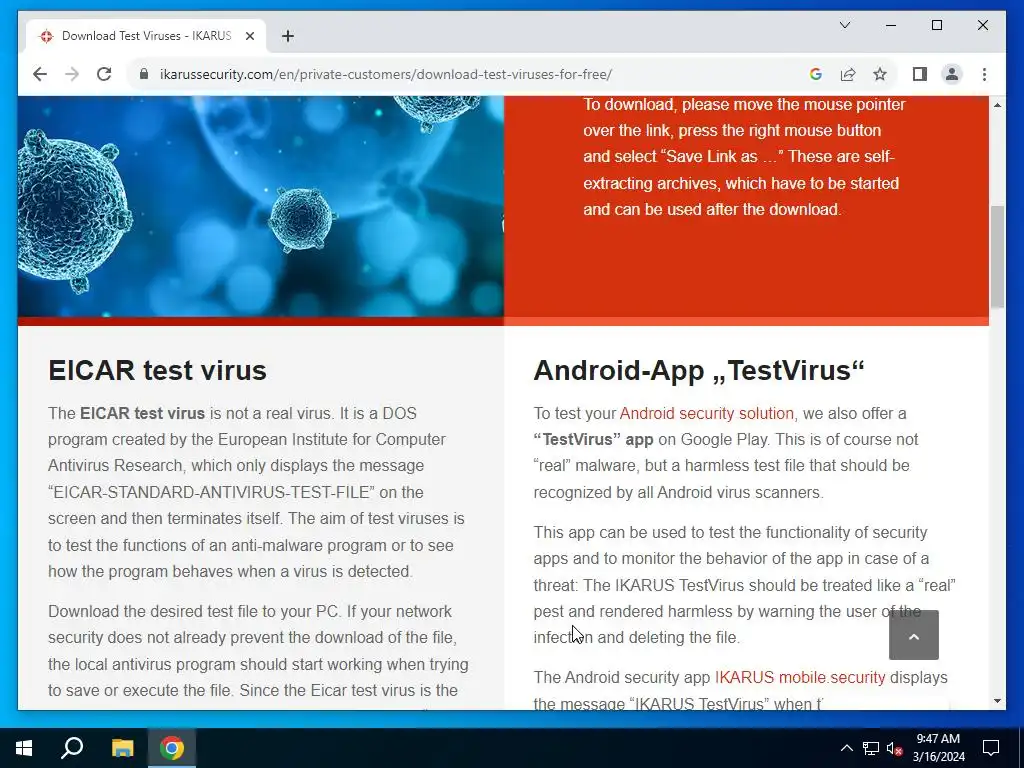Viewport: 1024px width, 768px height.
Task: Open the Android security solution link
Action: pyautogui.click(x=707, y=413)
